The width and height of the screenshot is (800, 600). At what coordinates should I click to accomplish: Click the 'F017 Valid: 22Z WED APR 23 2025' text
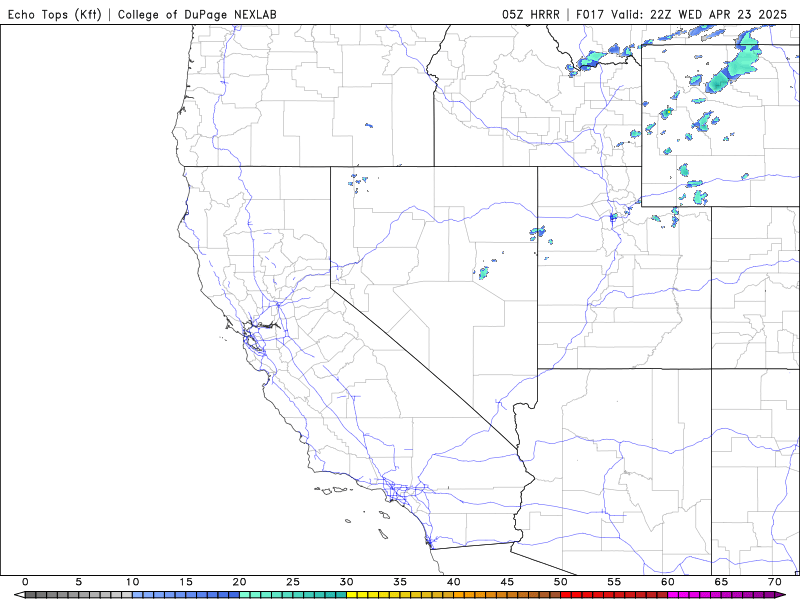[682, 14]
